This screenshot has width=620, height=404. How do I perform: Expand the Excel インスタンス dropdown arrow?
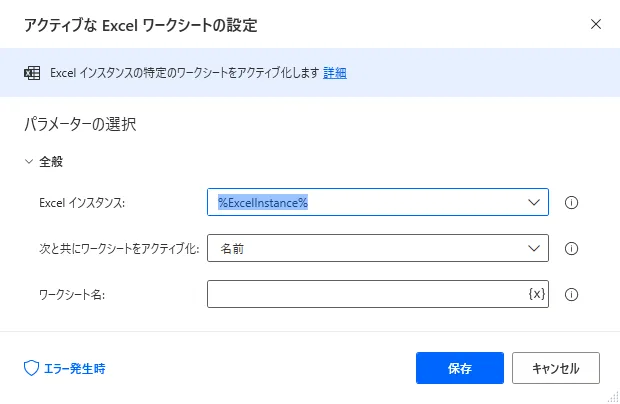pyautogui.click(x=532, y=203)
